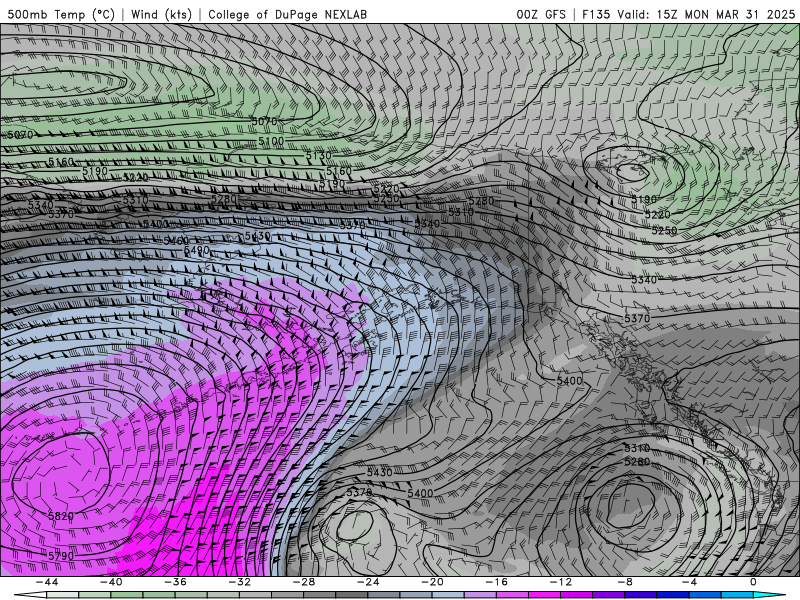Select the 5820 height contour label
Viewport: 800px width, 600px height.
61,516
